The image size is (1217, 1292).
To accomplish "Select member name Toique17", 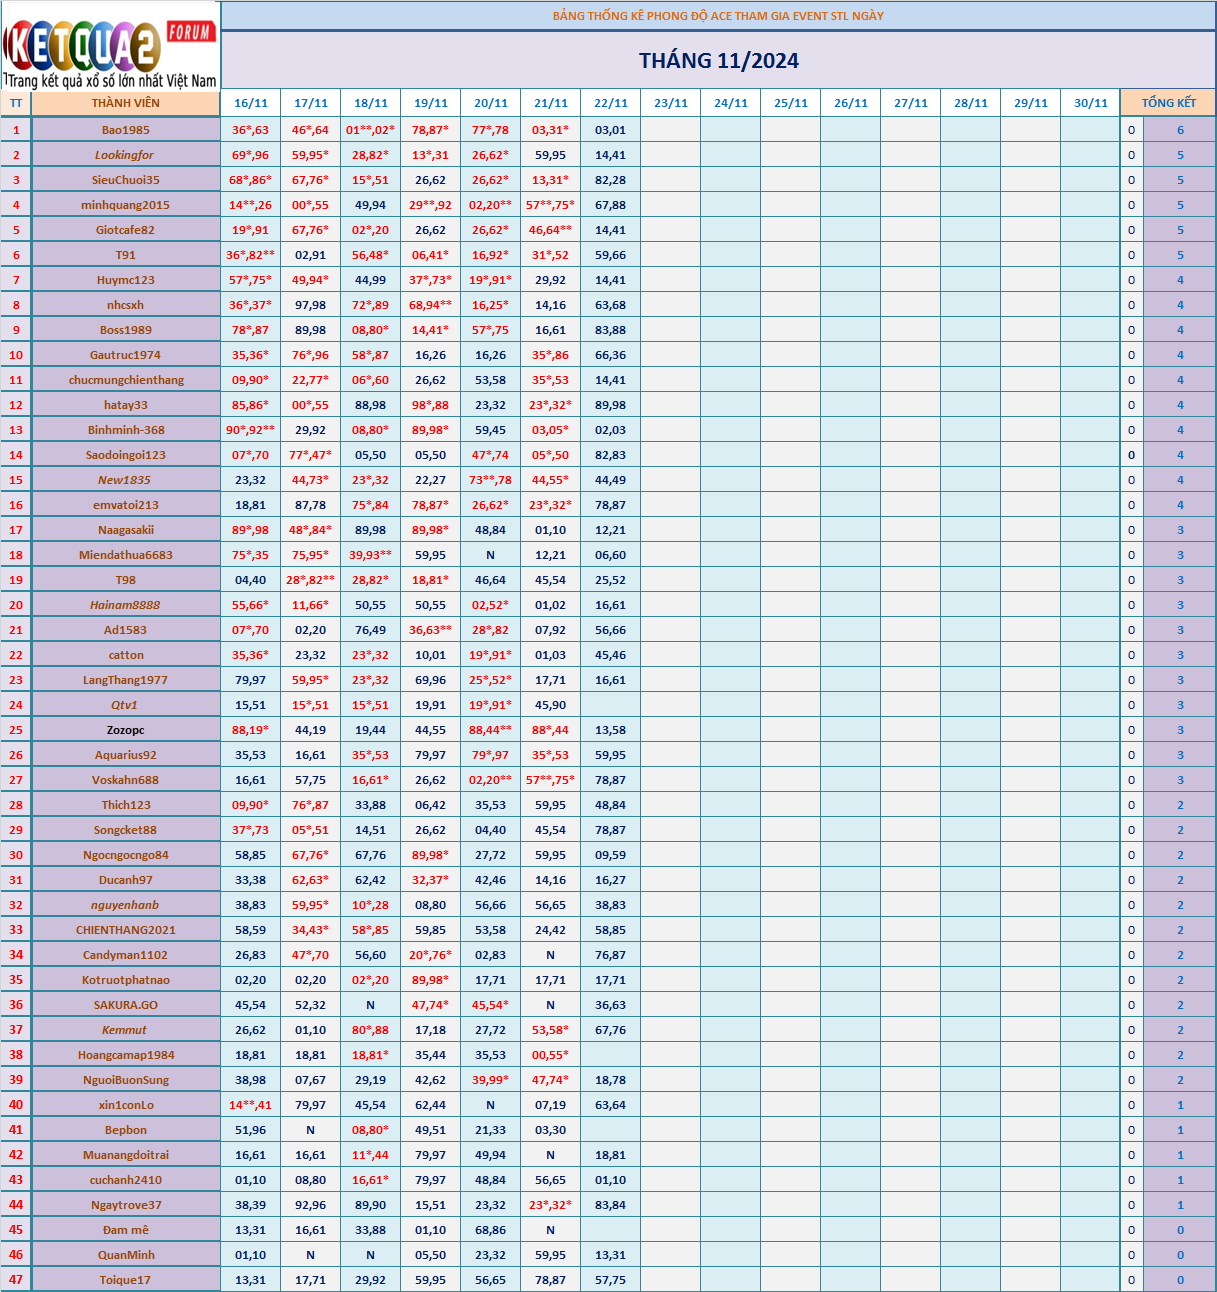I will (126, 1280).
